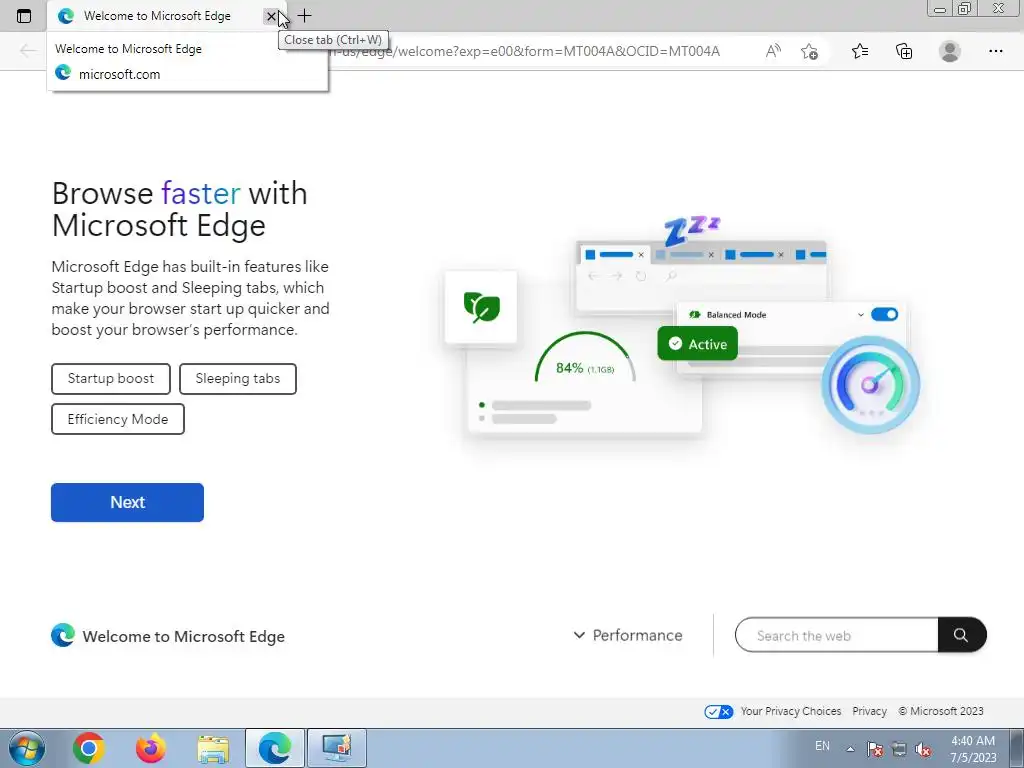Click the green leaf efficiency icon card

(481, 307)
